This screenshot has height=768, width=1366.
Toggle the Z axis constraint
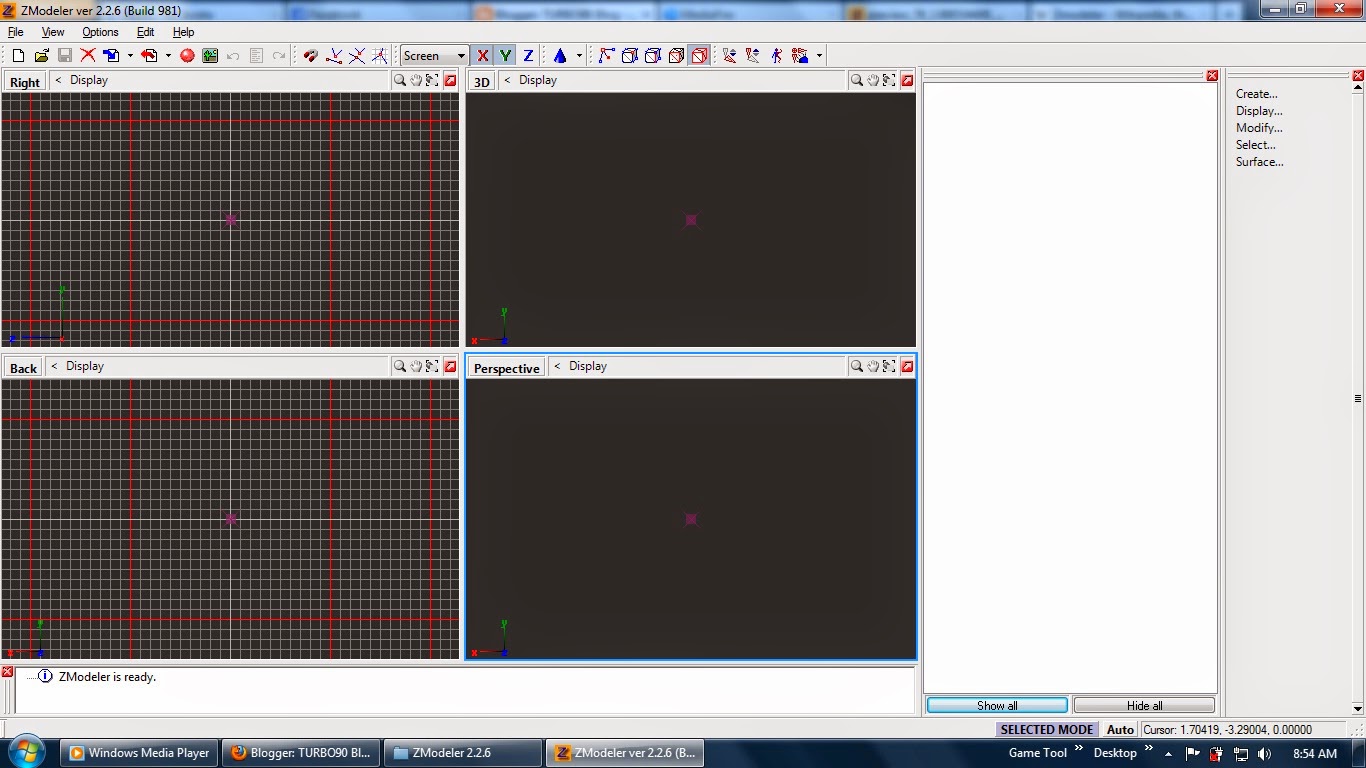528,56
